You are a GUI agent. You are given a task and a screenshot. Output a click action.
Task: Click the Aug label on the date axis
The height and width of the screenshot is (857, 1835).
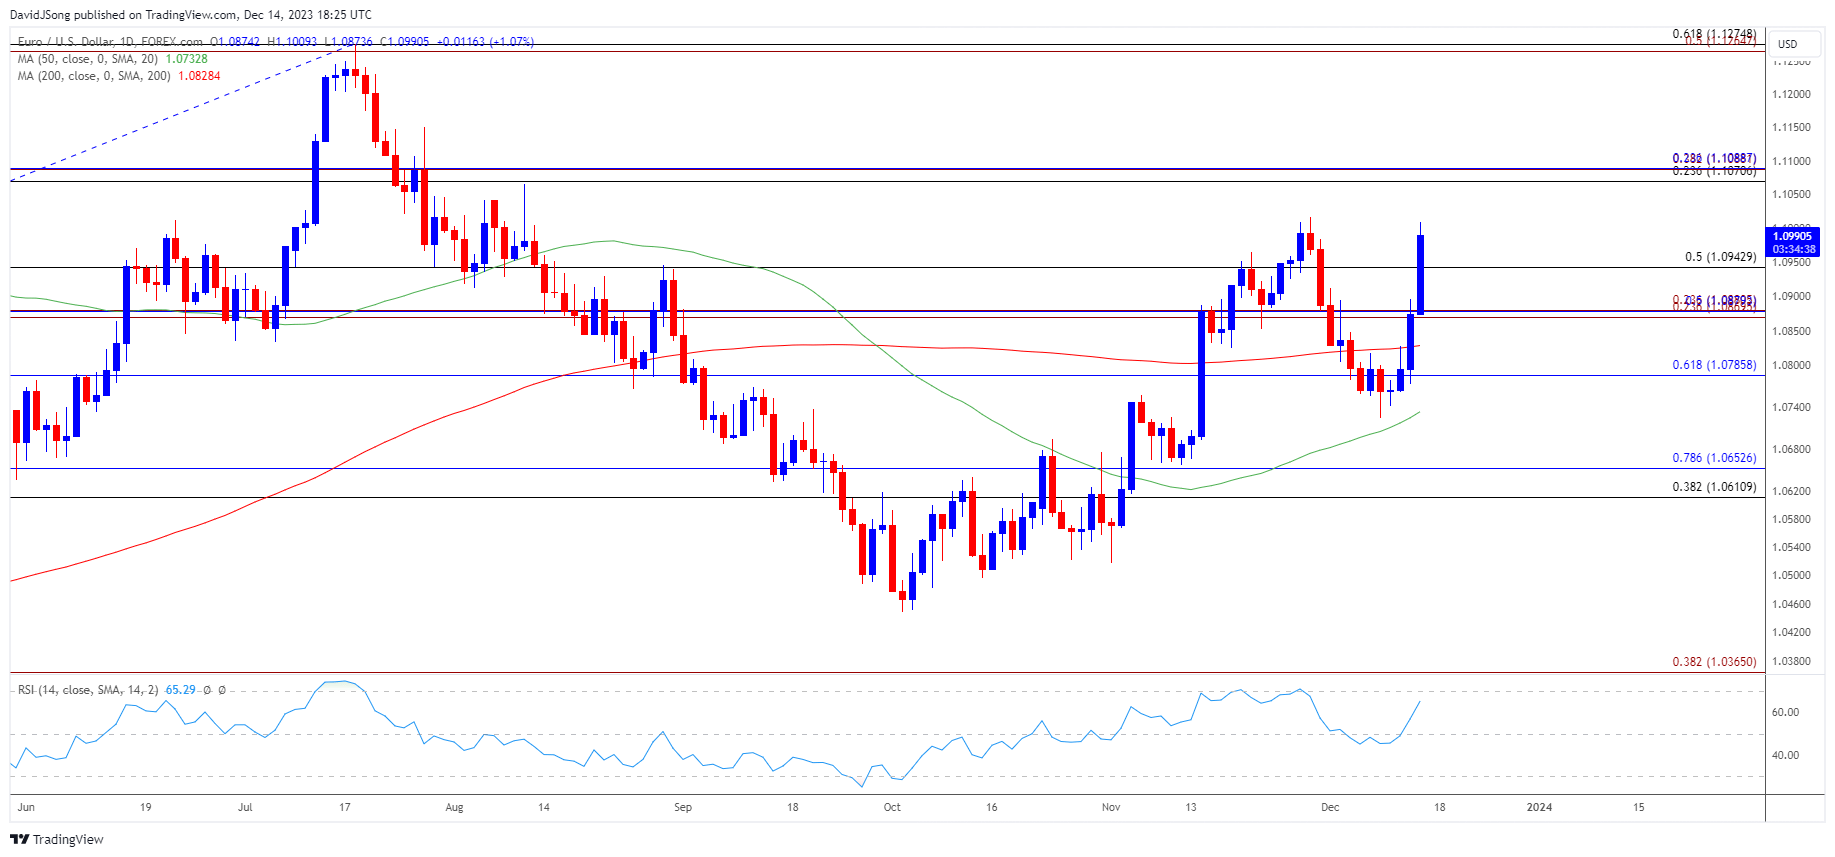coord(454,807)
